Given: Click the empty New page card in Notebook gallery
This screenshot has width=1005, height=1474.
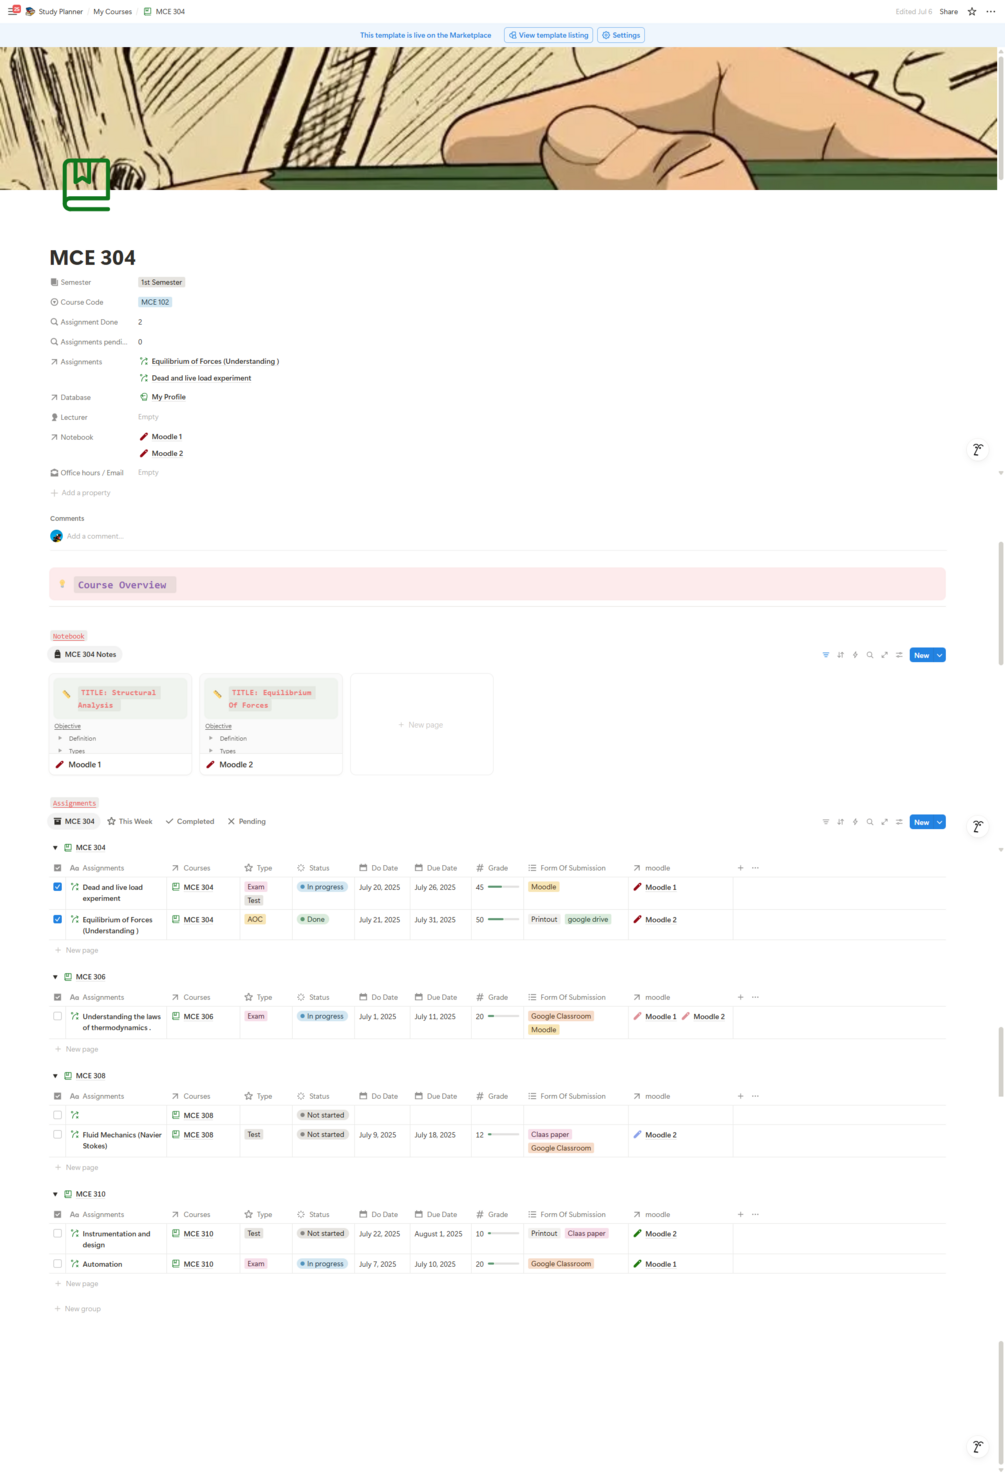Looking at the screenshot, I should pos(421,724).
